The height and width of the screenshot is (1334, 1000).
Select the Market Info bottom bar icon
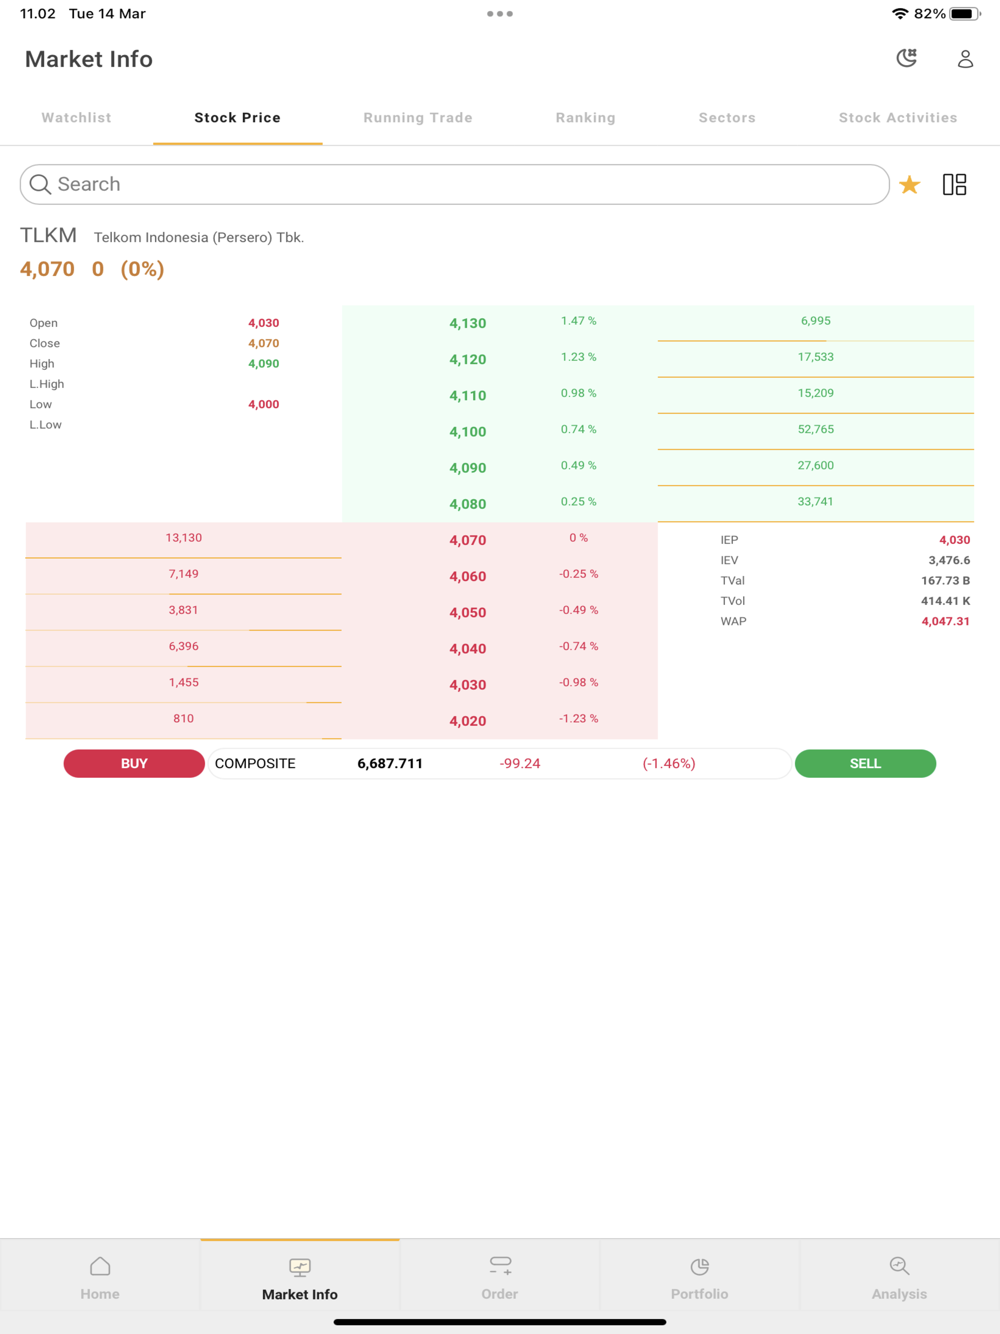click(x=300, y=1267)
